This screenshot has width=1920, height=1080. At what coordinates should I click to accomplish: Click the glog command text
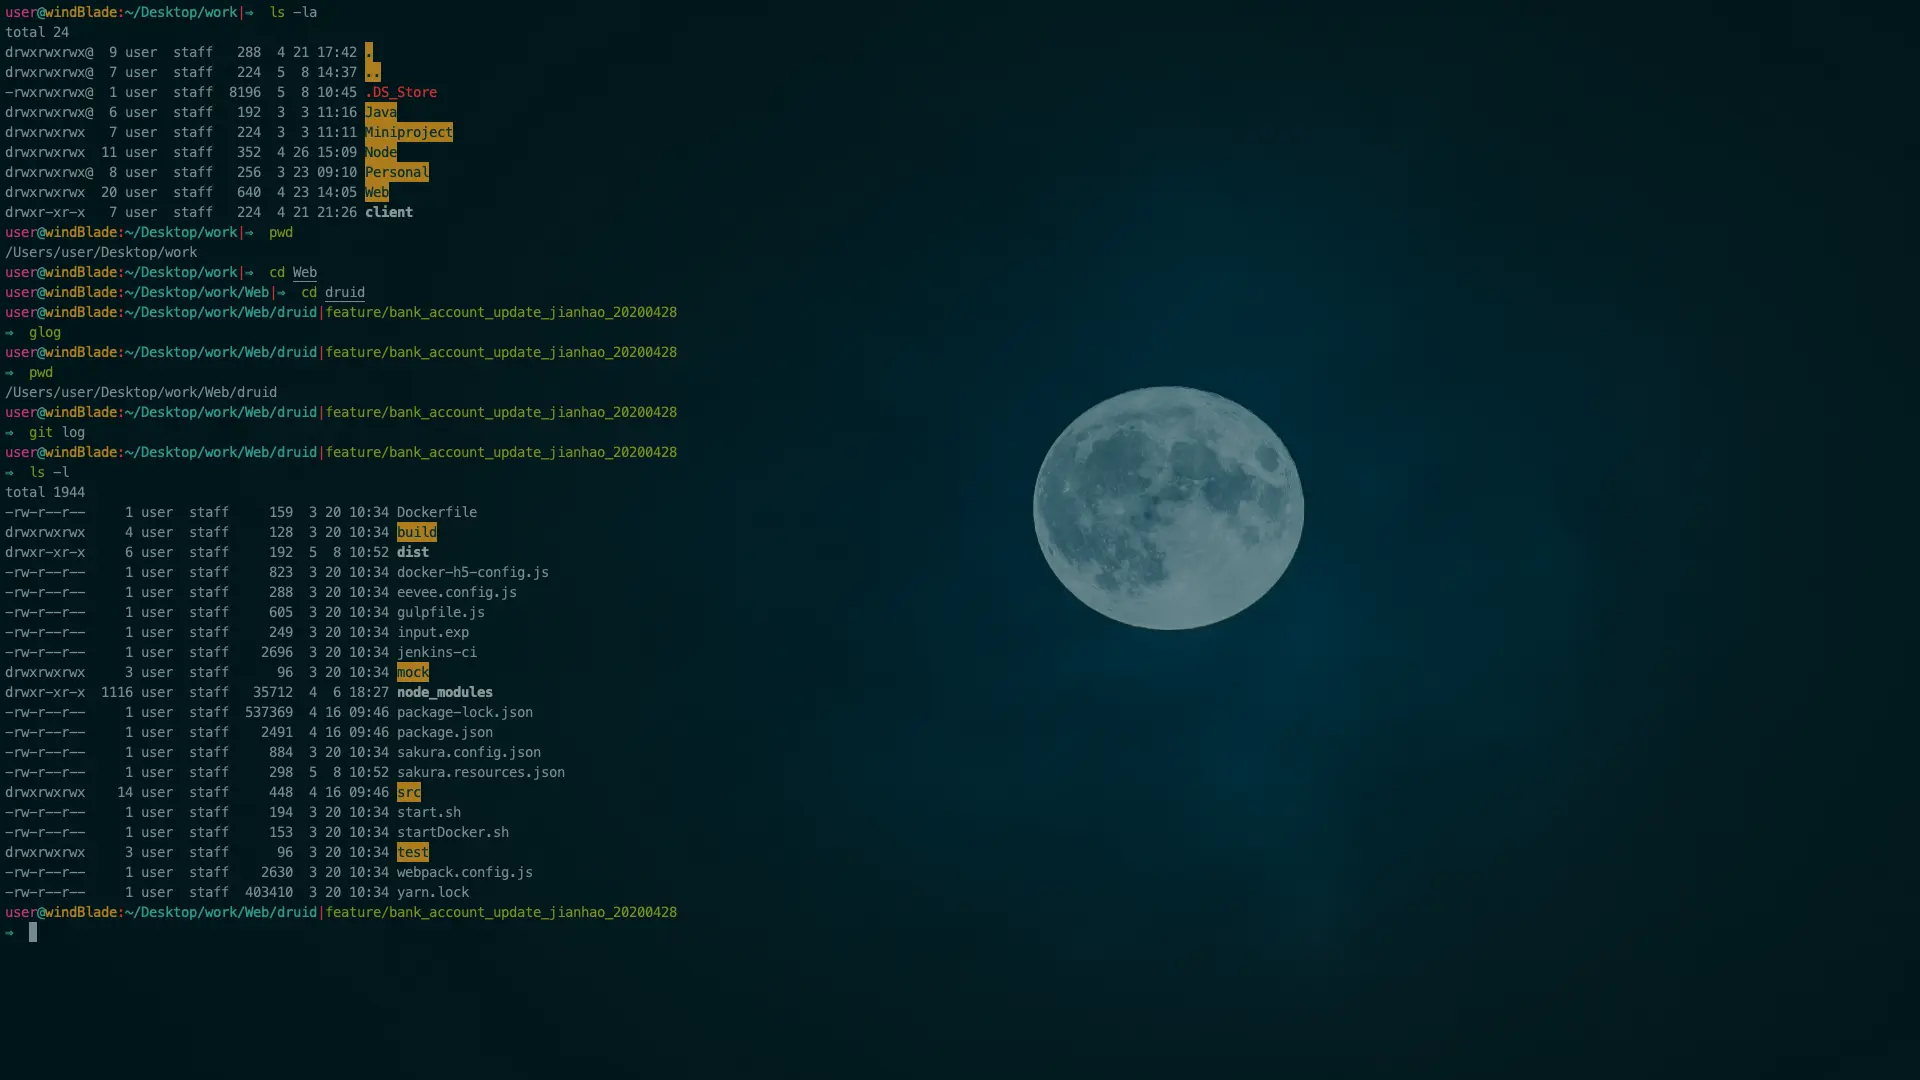[44, 332]
